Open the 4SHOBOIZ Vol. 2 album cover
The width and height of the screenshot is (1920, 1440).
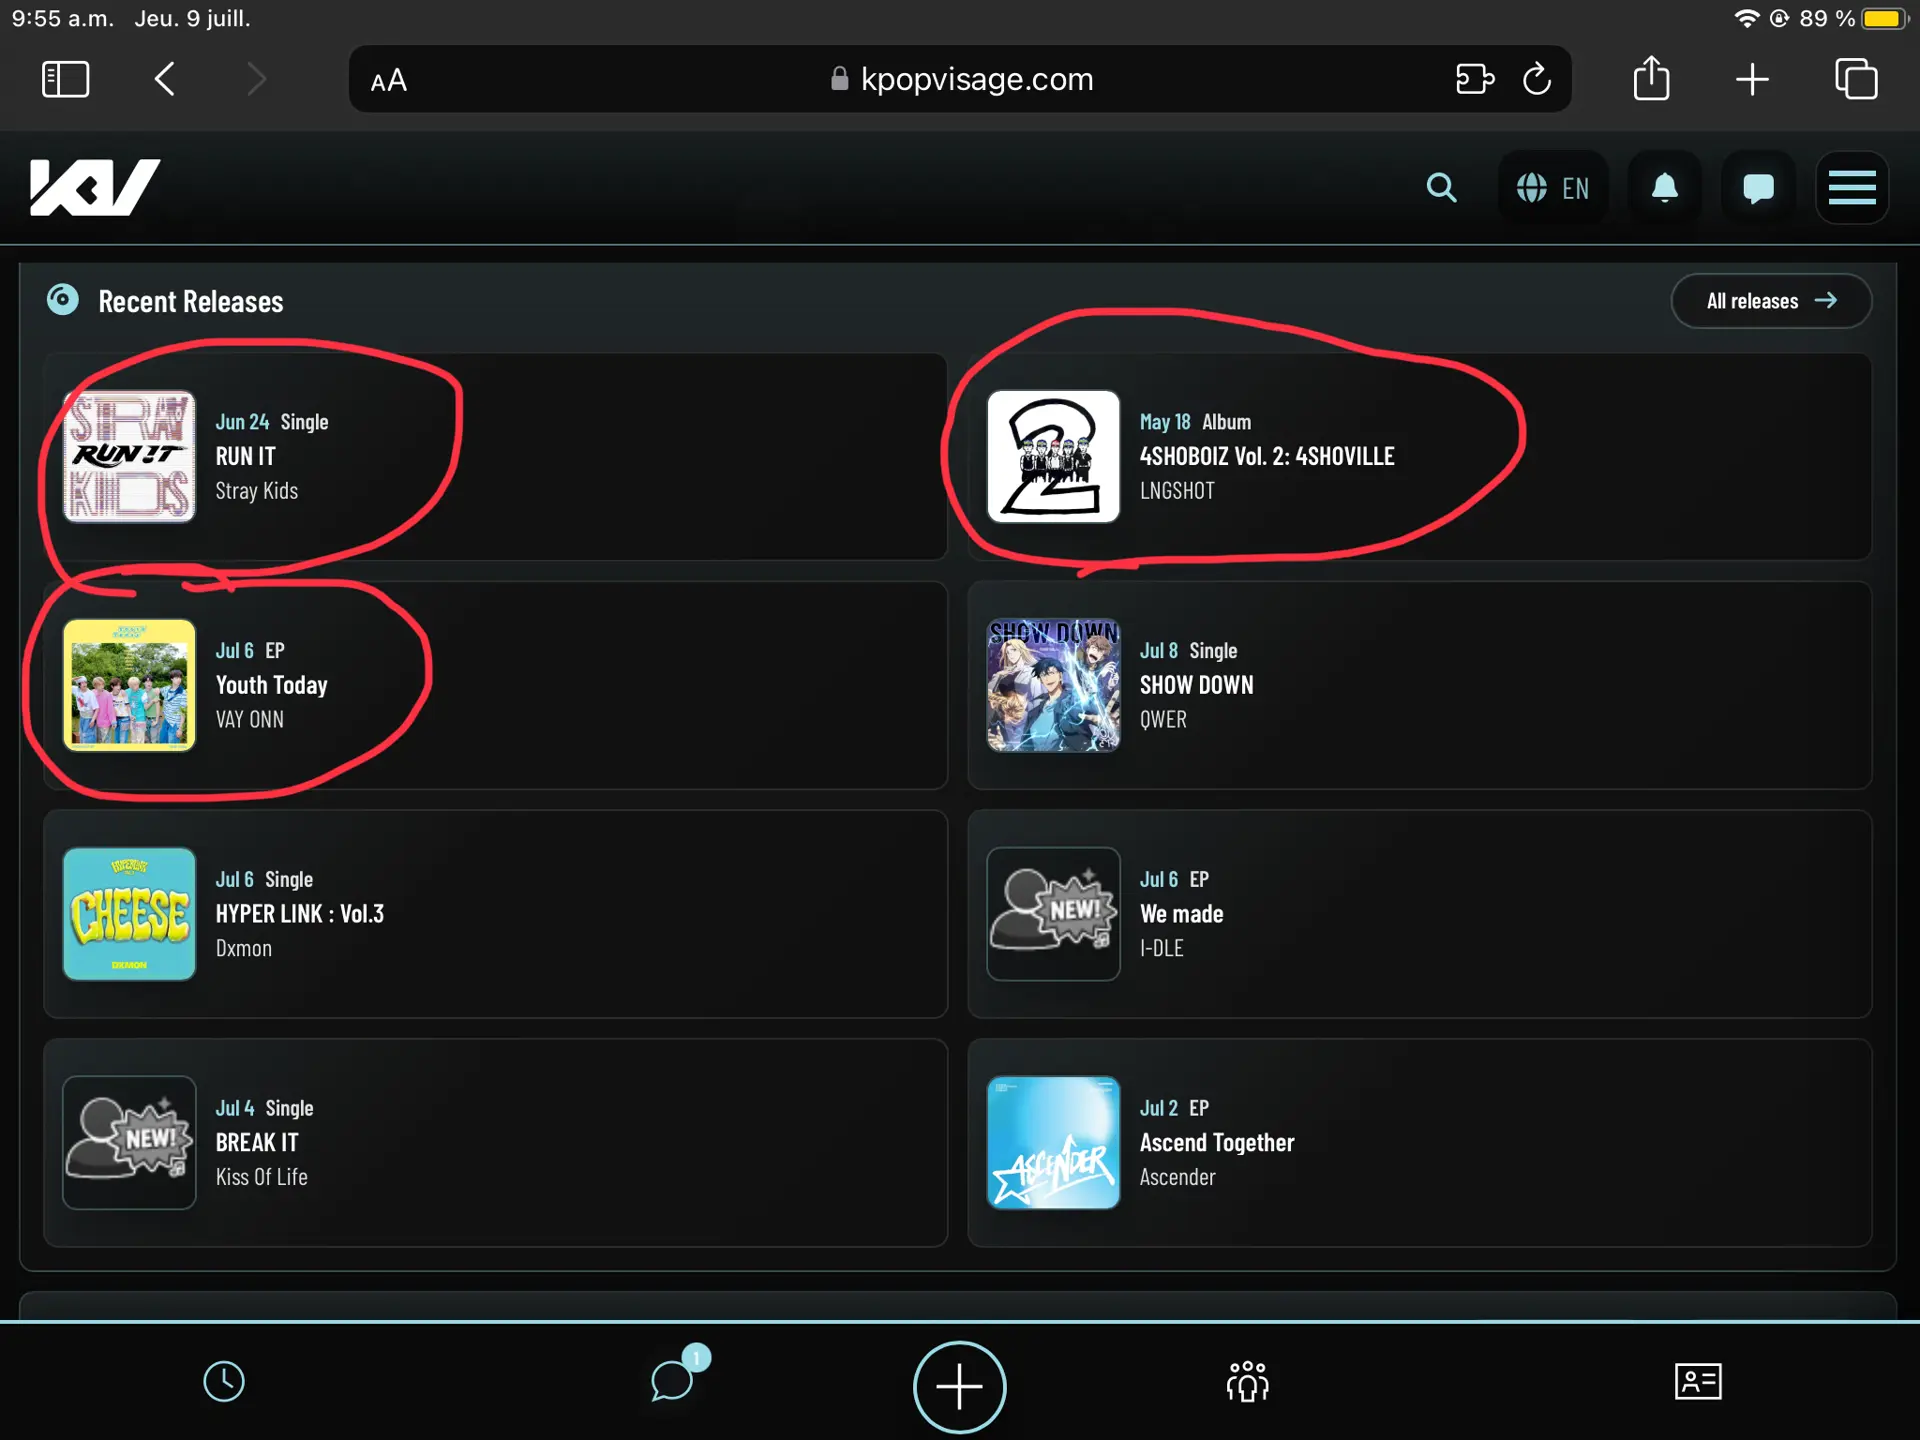[1053, 456]
